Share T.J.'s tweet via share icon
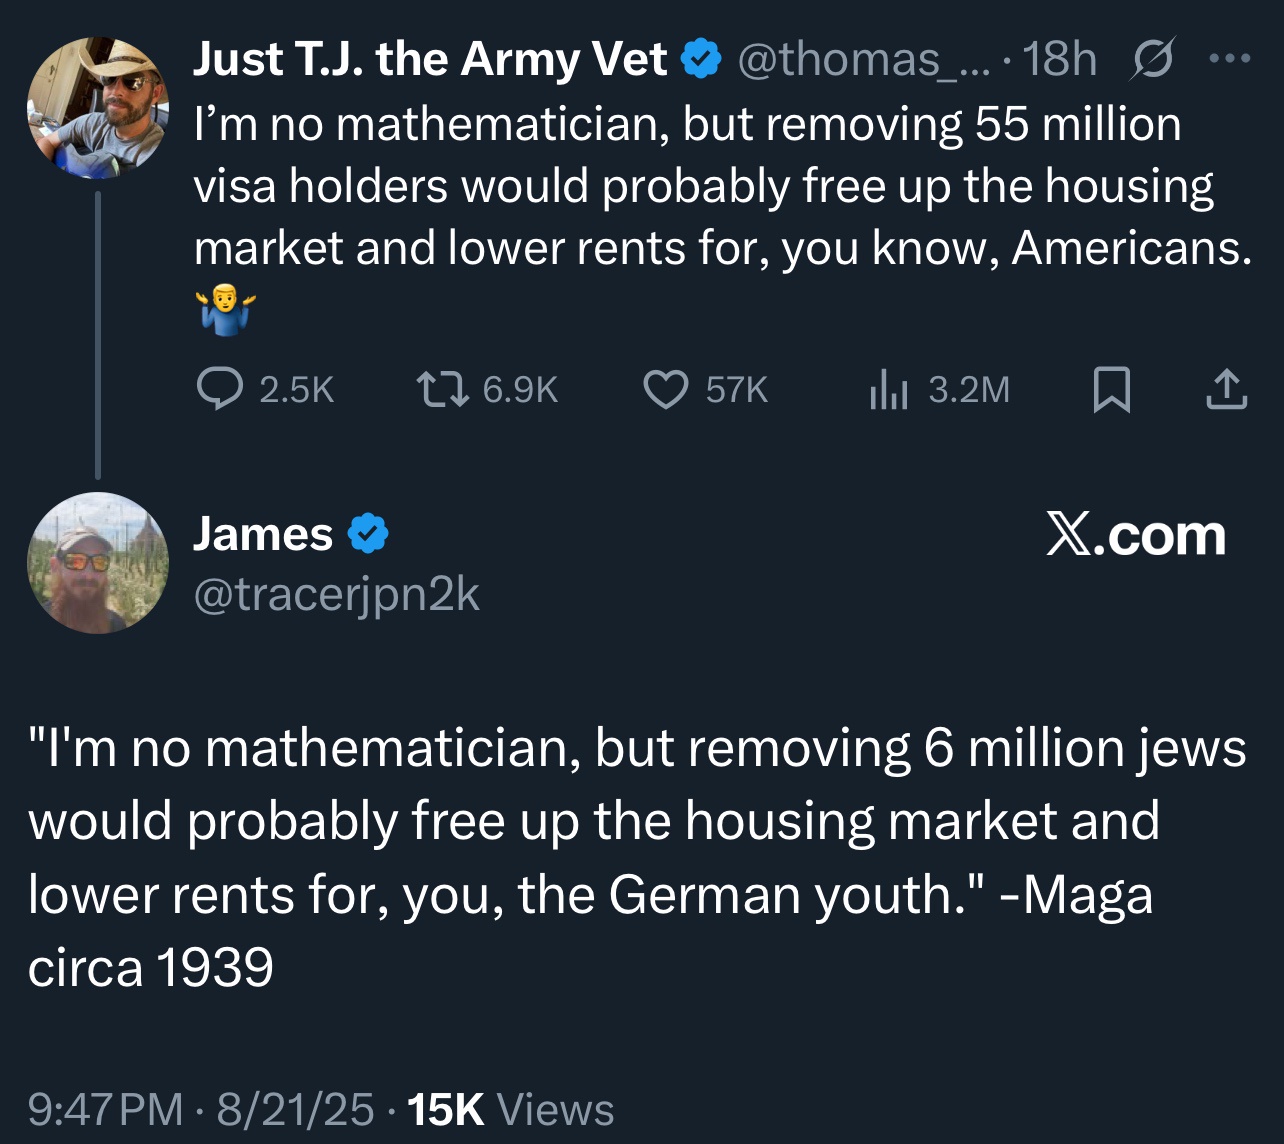 [1226, 389]
